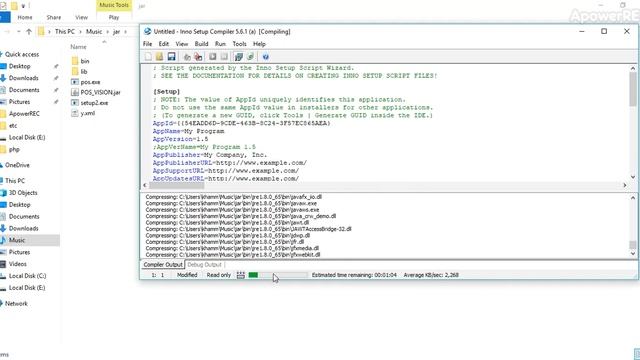
Task: Click compiler output scrollbar down arrow
Action: [x=633, y=253]
